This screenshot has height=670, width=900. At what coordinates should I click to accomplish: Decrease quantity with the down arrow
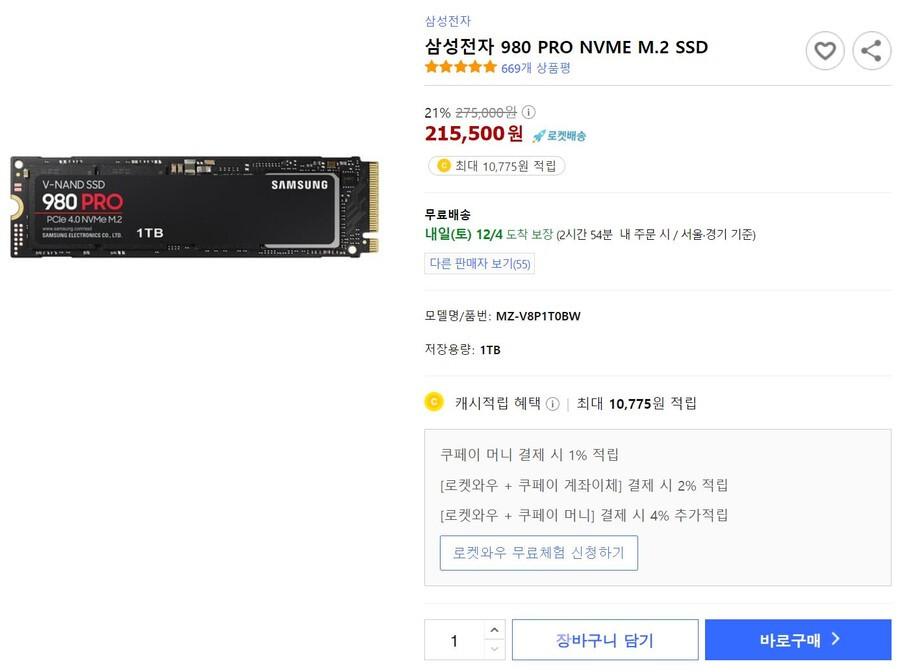click(494, 650)
